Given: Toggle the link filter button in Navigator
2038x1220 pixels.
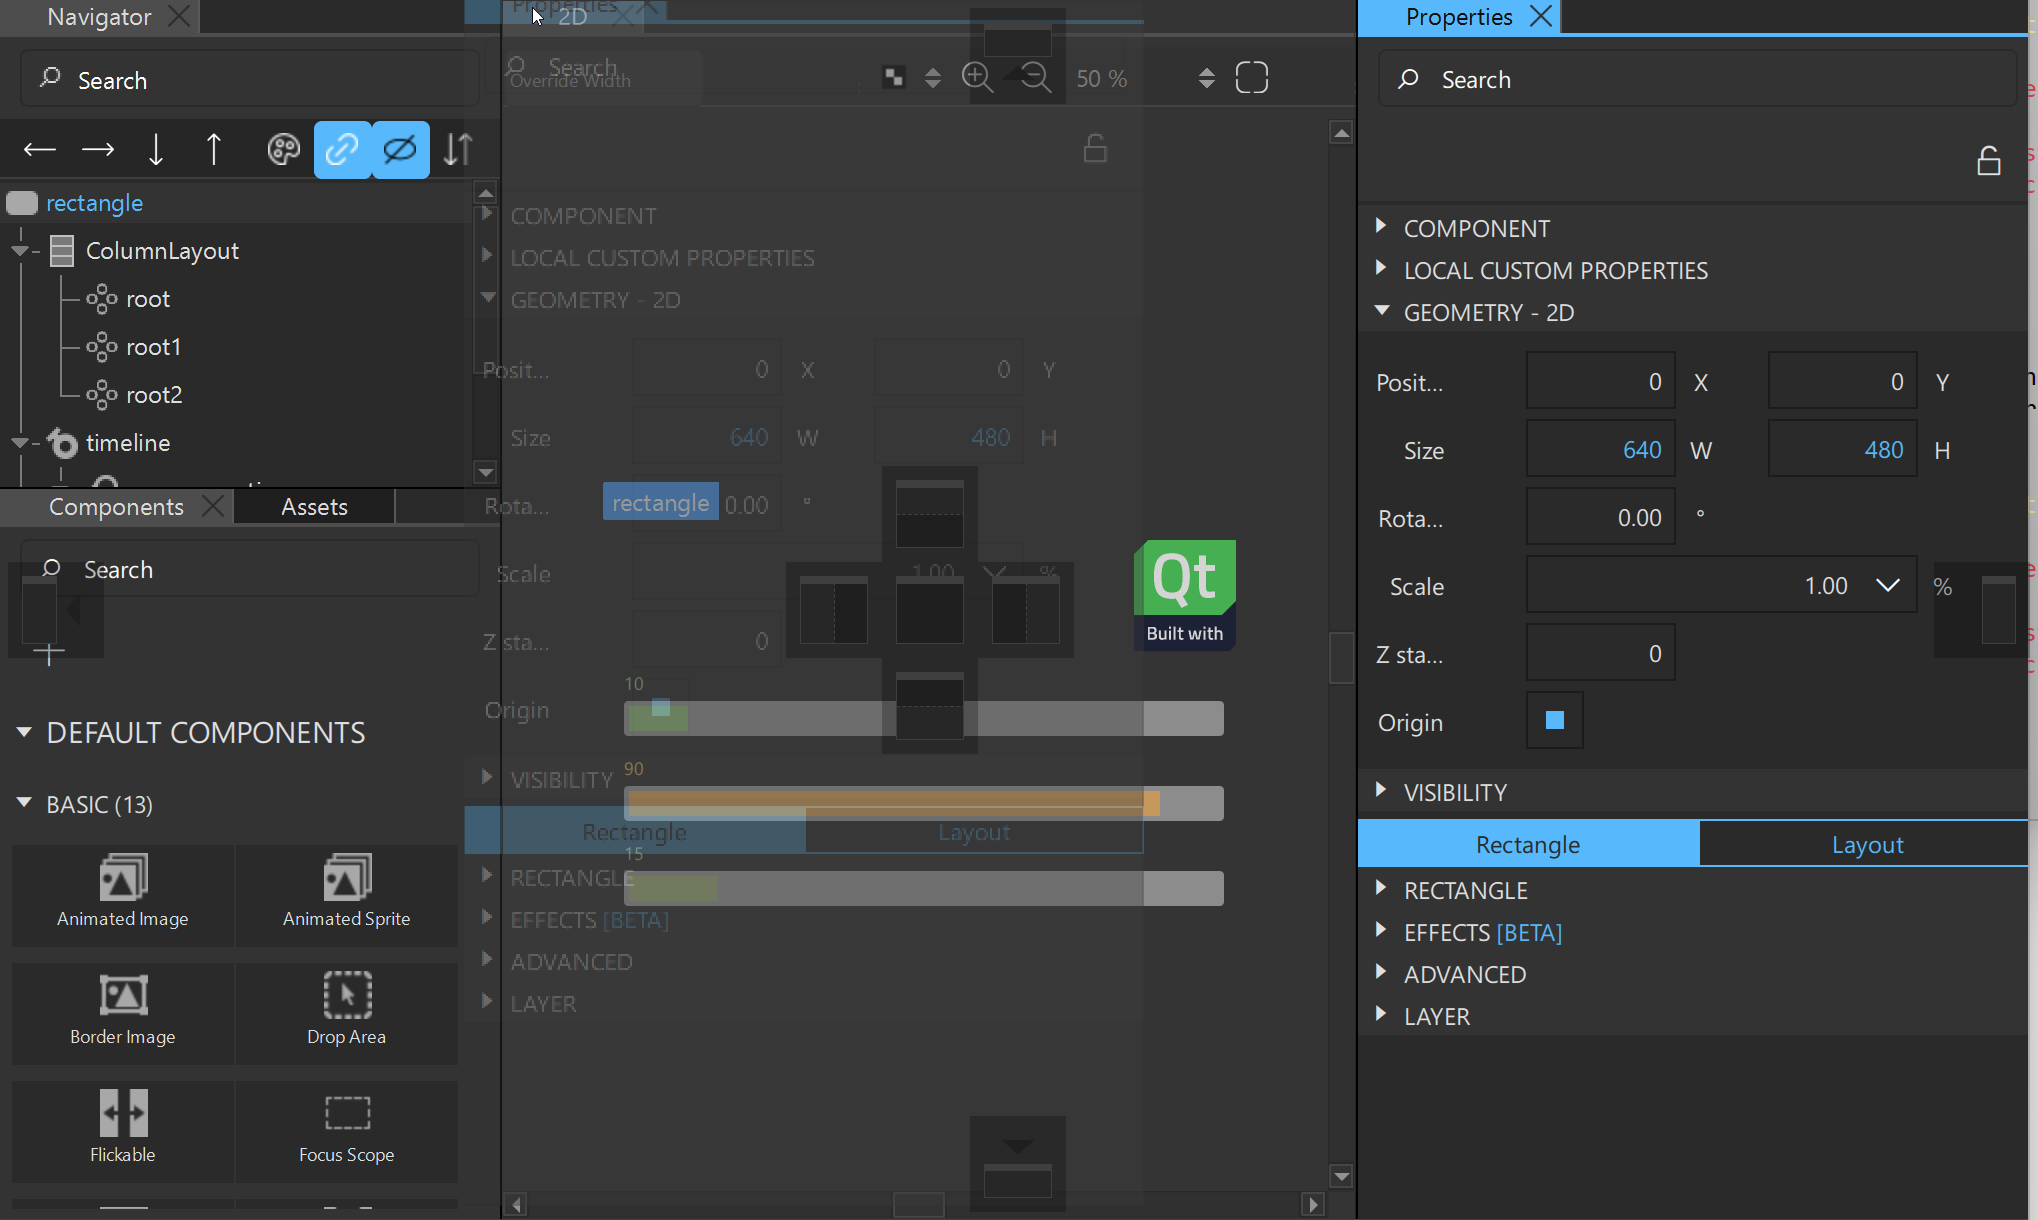Looking at the screenshot, I should coord(342,150).
